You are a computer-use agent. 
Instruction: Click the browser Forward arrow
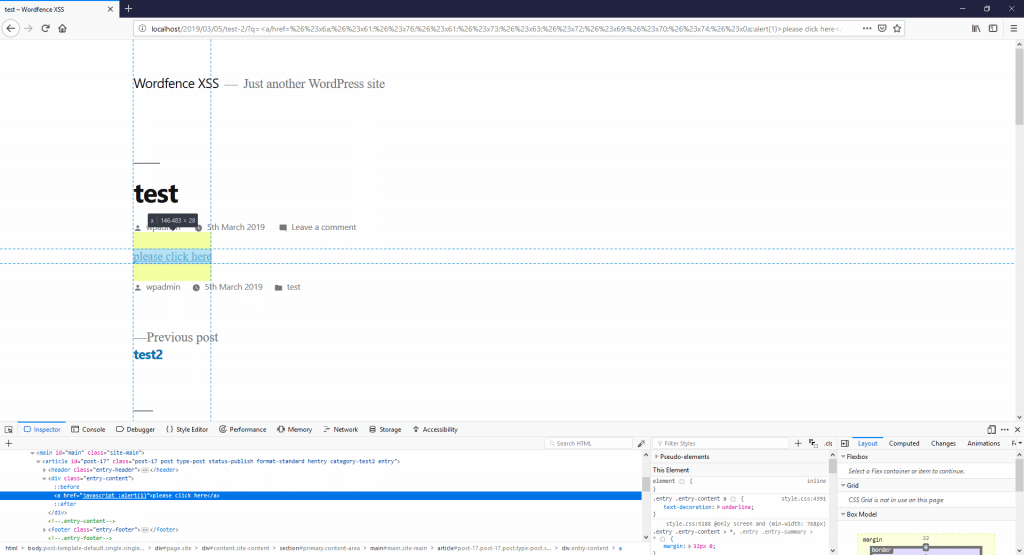point(28,29)
